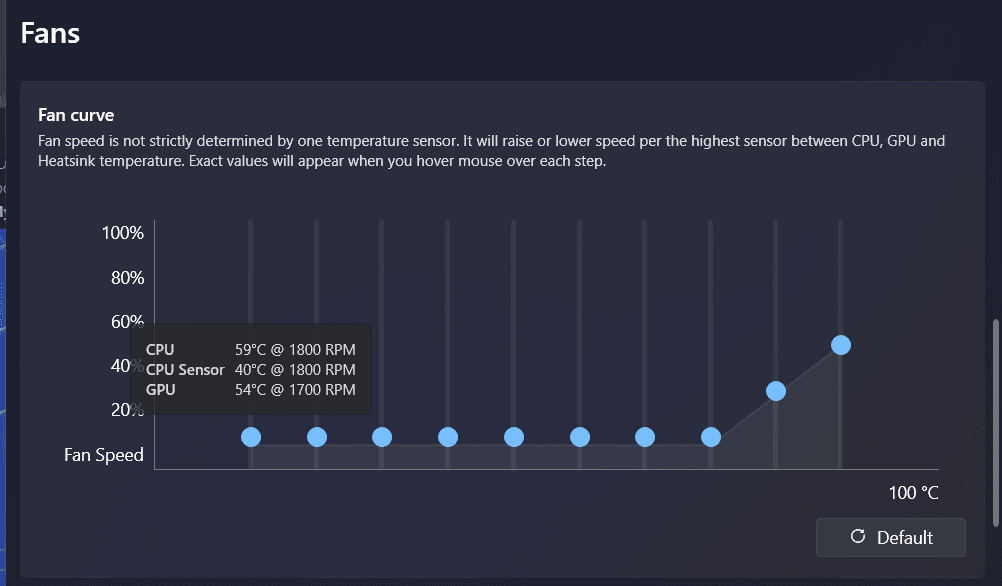Click the CPU Sensor row in the tooltip
The width and height of the screenshot is (1002, 586).
[250, 369]
